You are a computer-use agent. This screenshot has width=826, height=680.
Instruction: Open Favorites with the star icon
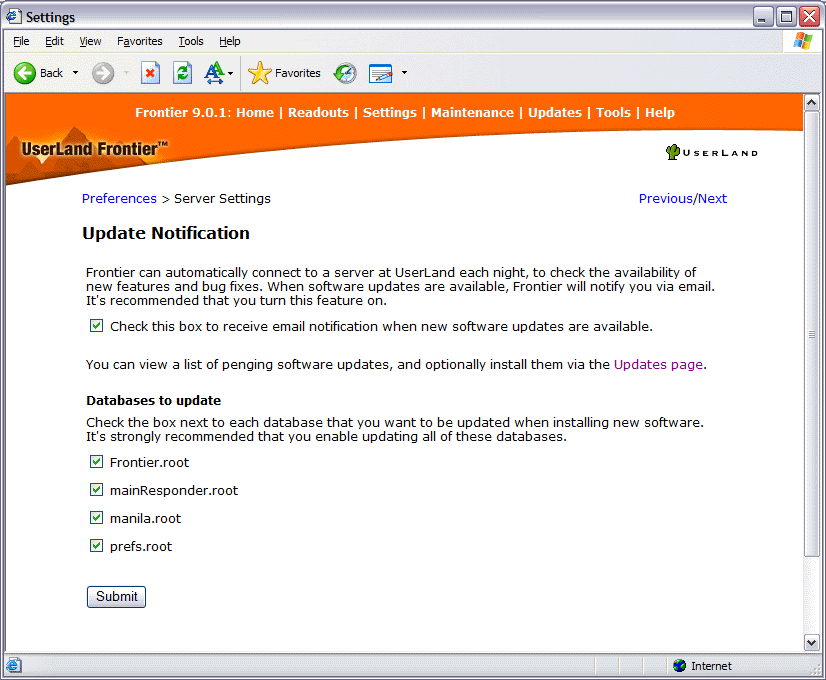[x=259, y=73]
